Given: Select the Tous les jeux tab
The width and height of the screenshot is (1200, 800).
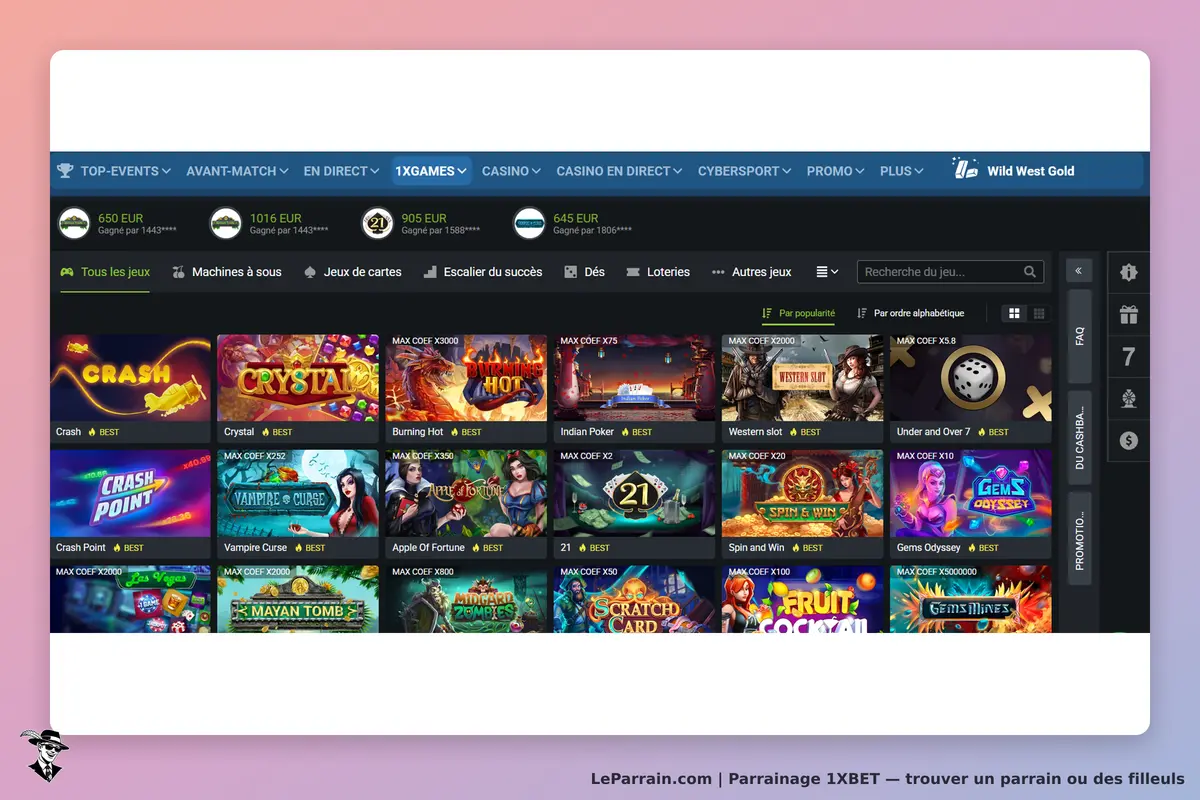Looking at the screenshot, I should (x=105, y=272).
